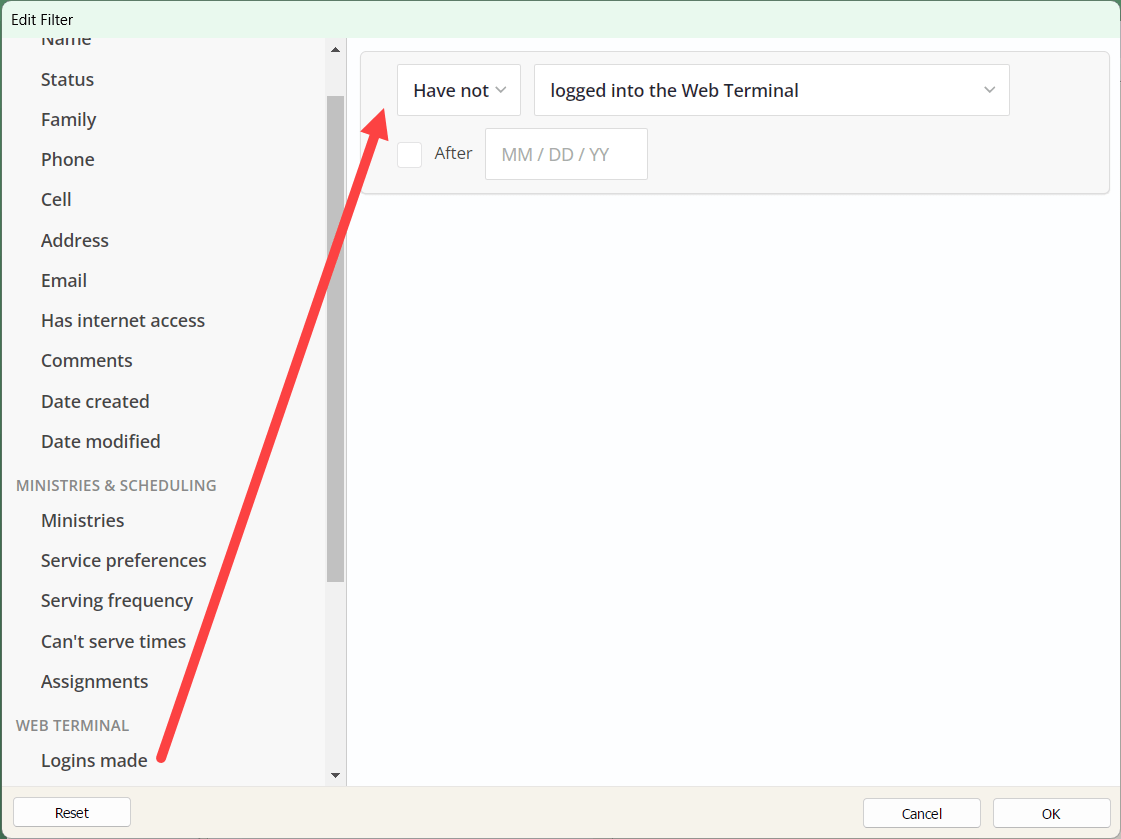Click the Reset button
1121x839 pixels.
tap(71, 811)
